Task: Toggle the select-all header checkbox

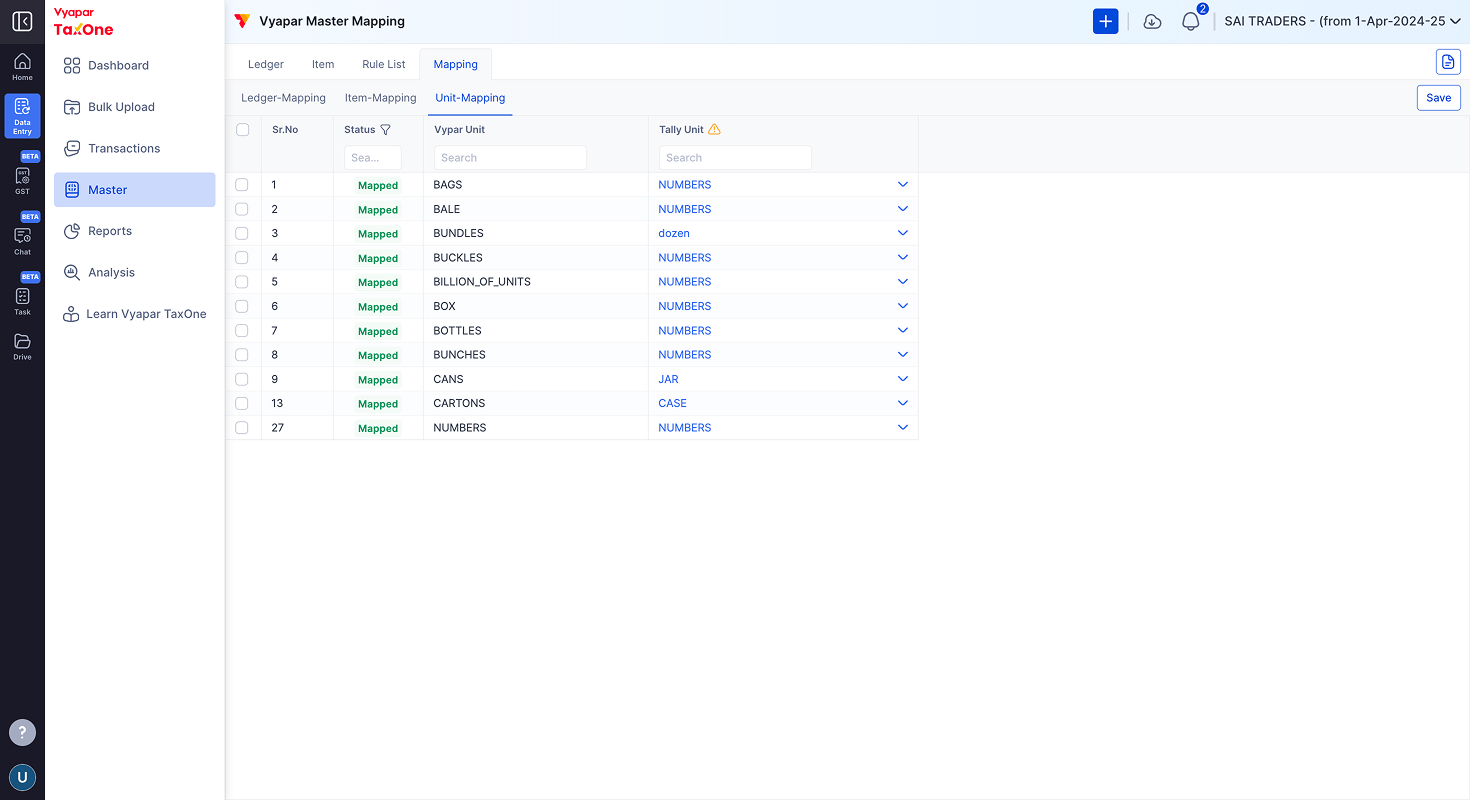Action: pos(242,129)
